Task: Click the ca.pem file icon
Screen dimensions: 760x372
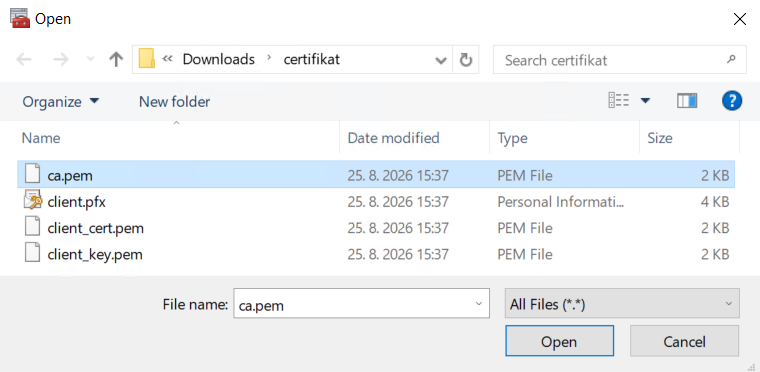Action: pos(32,174)
